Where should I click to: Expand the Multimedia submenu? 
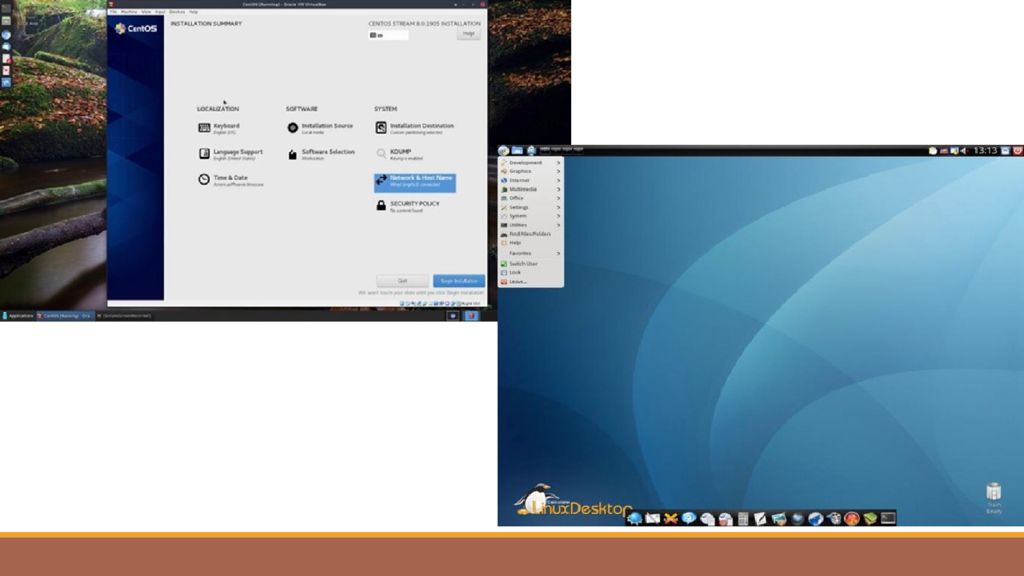click(x=530, y=189)
